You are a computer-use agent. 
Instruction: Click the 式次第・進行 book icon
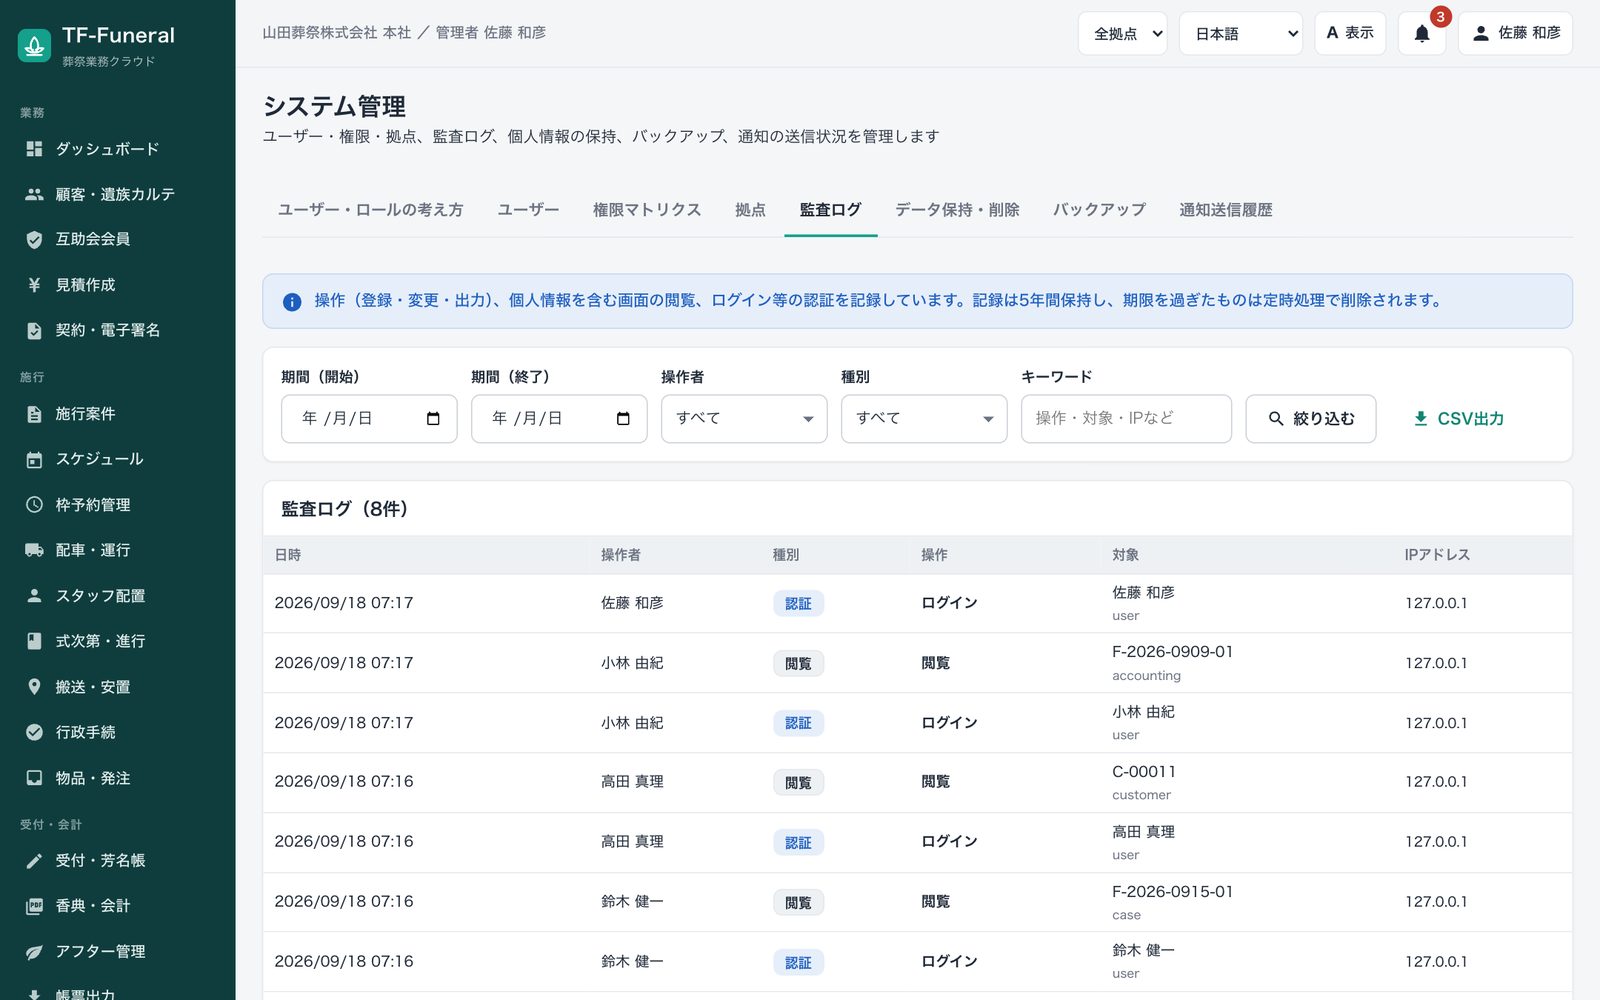[x=34, y=641]
